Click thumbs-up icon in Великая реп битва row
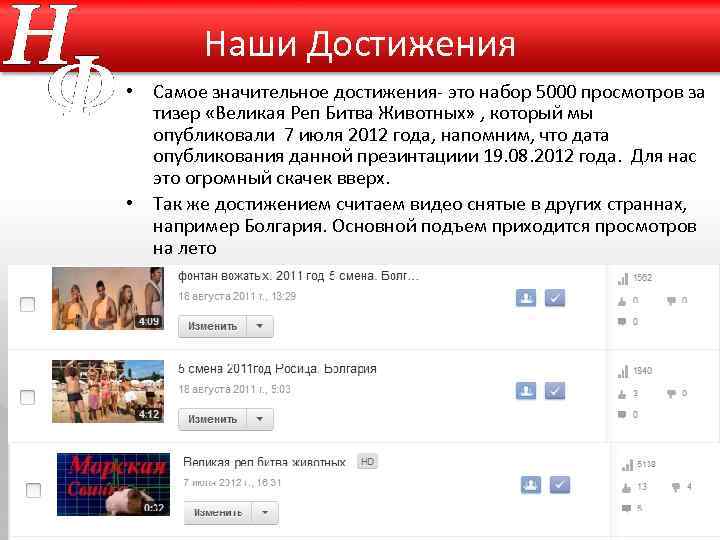Viewport: 720px width, 540px height. coord(627,488)
